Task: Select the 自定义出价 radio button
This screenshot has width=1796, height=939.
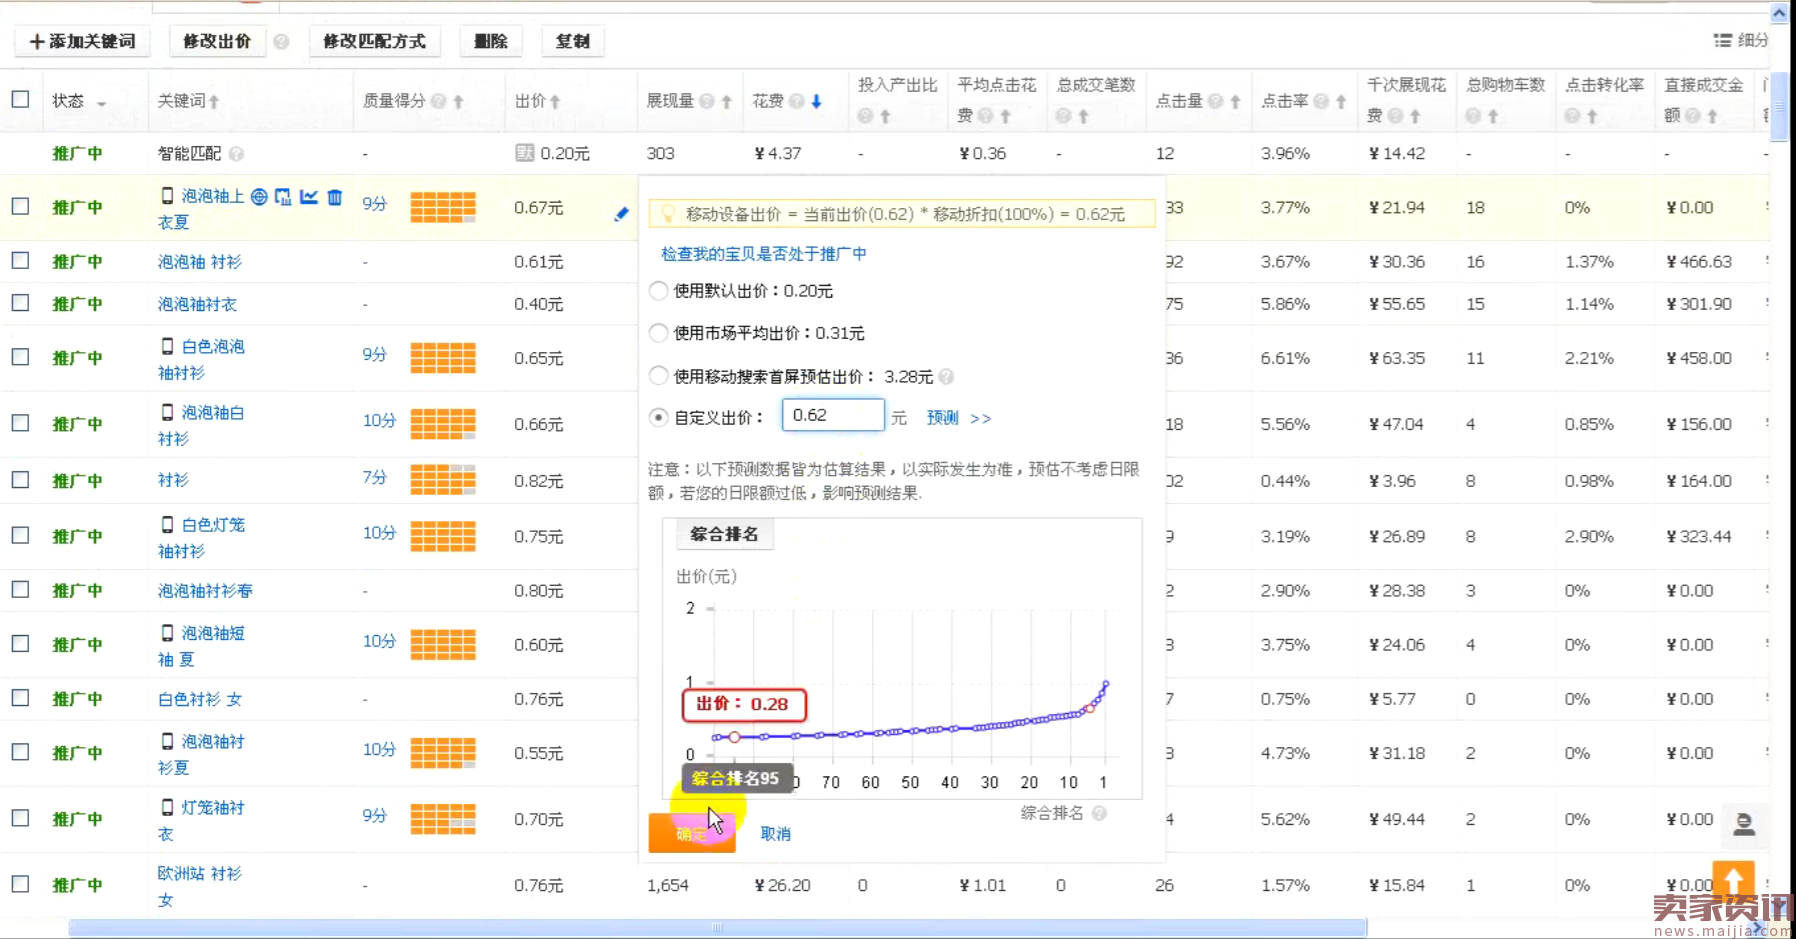Action: click(x=658, y=417)
